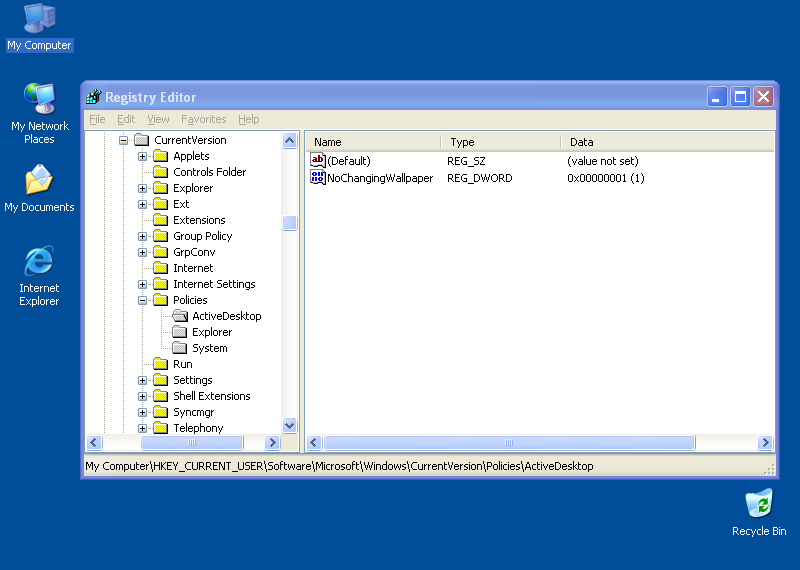Expand the Ext key

tap(142, 204)
